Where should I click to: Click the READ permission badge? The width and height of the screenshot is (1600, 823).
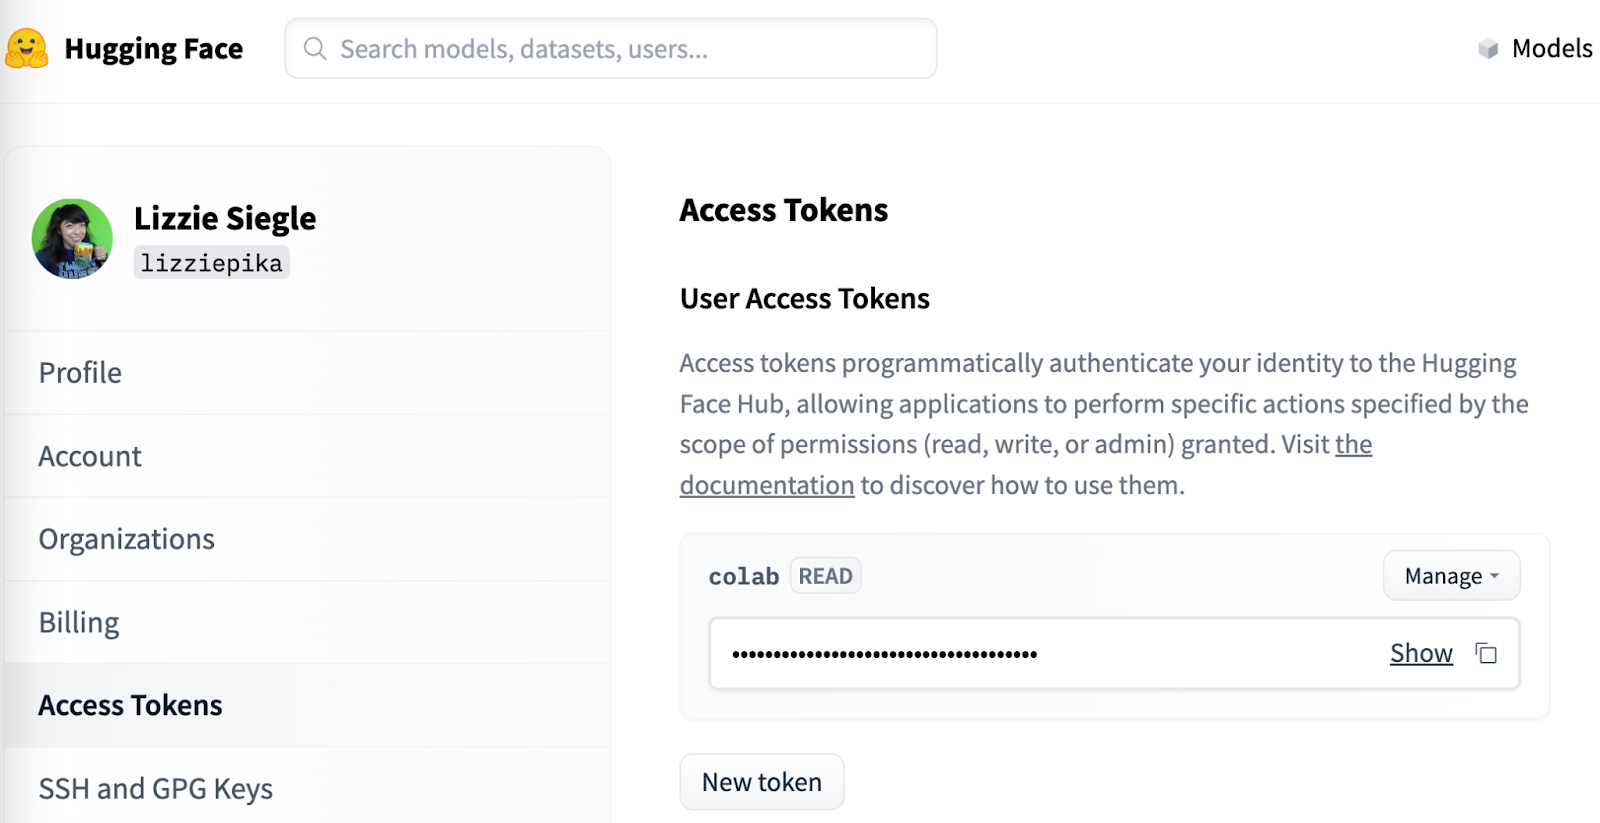[825, 576]
